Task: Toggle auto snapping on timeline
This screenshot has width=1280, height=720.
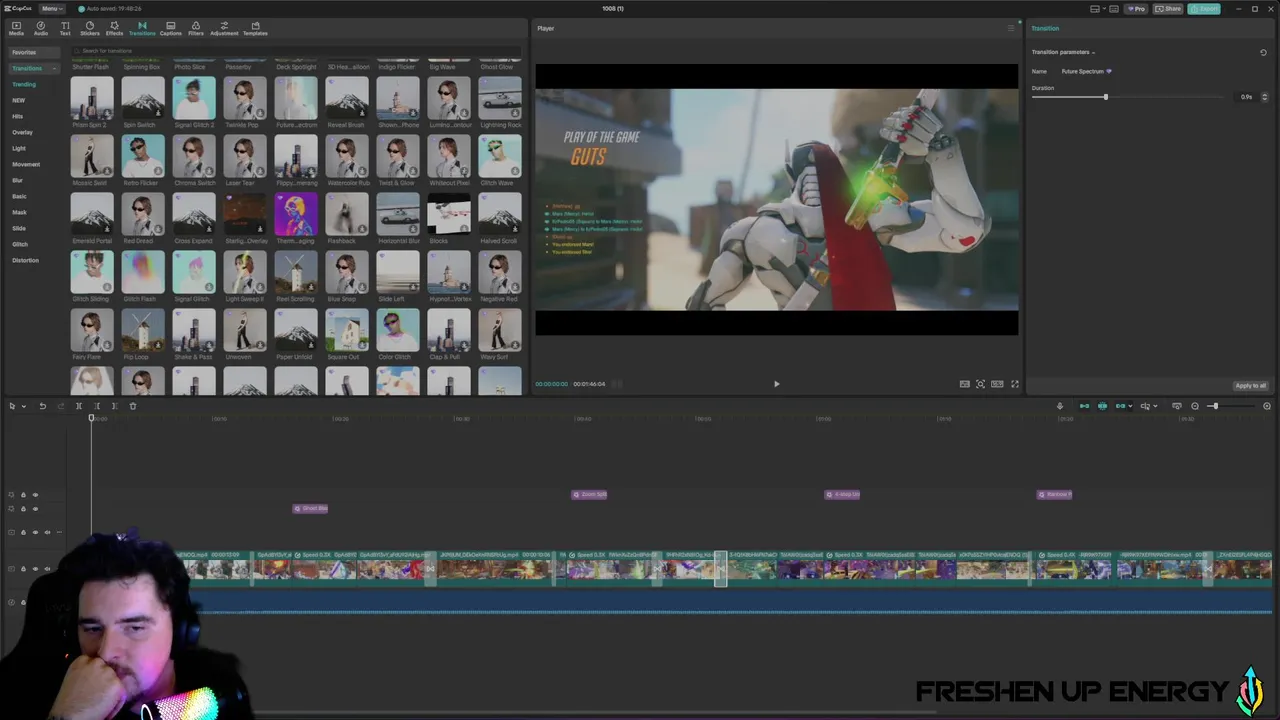Action: click(1102, 406)
